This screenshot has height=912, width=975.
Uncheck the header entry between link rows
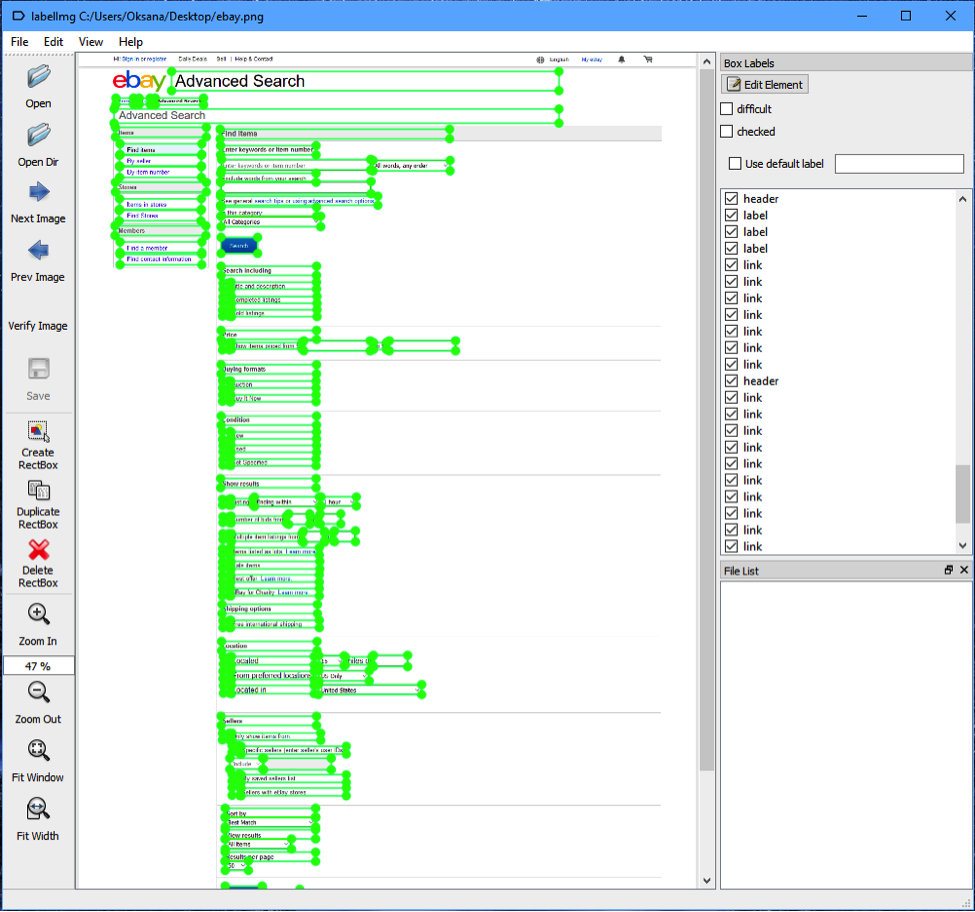[732, 381]
